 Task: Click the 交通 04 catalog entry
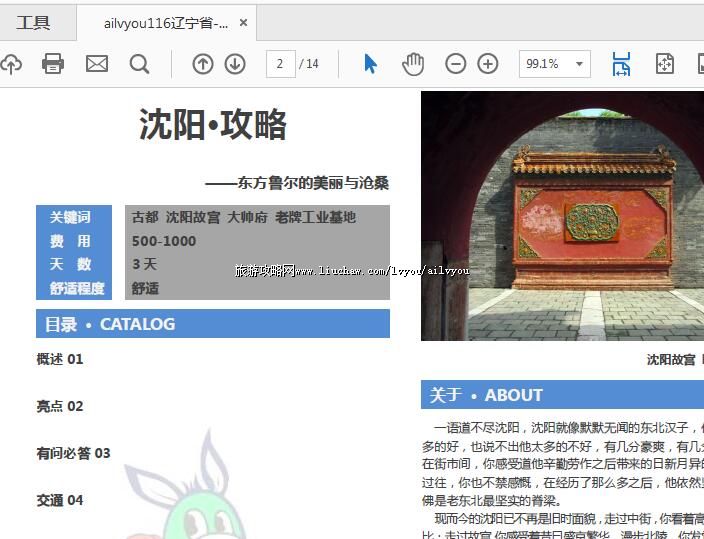[x=60, y=500]
